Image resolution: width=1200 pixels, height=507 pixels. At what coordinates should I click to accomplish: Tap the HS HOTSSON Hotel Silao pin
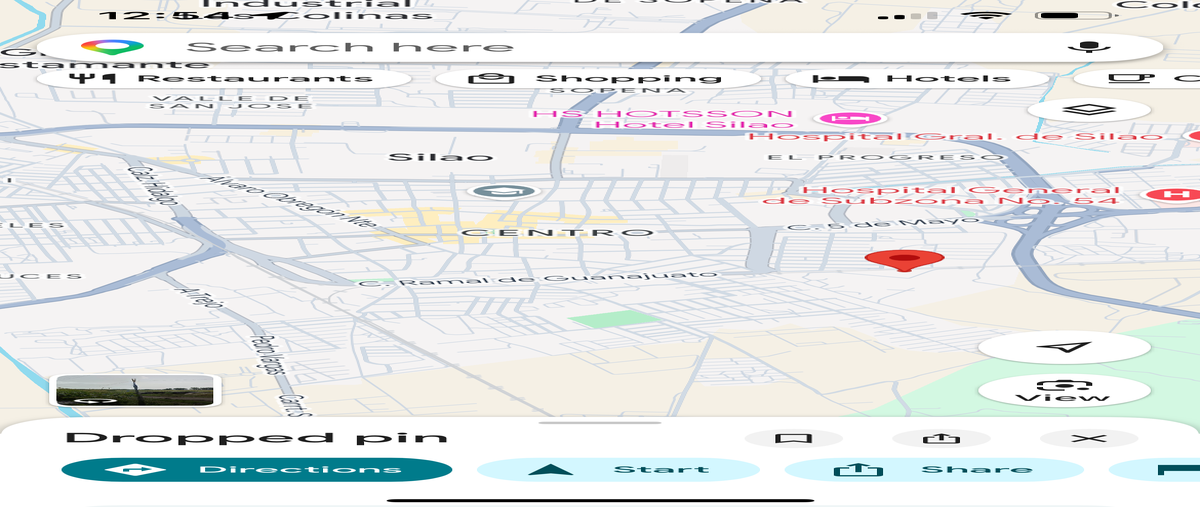(x=849, y=118)
